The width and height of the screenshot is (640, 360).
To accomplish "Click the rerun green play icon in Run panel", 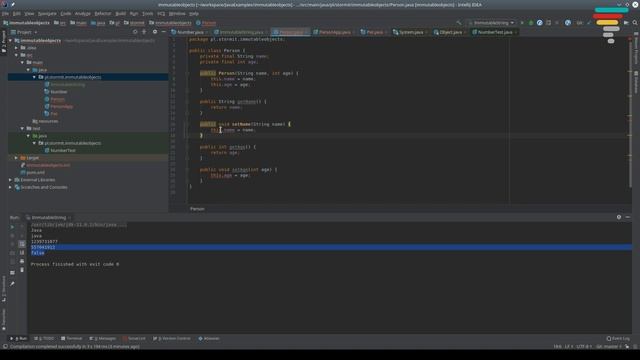I will tap(12, 227).
